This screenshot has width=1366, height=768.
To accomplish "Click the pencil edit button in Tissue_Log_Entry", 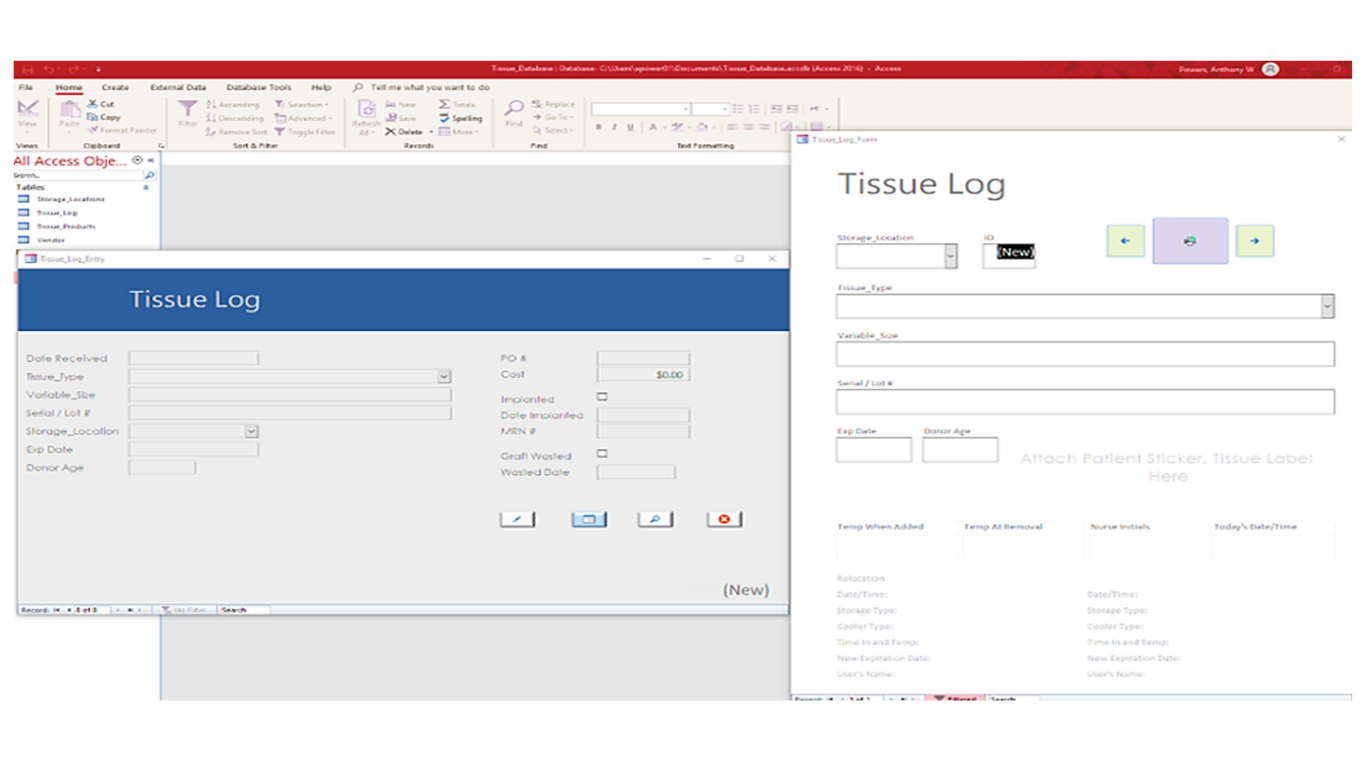I will coord(517,519).
